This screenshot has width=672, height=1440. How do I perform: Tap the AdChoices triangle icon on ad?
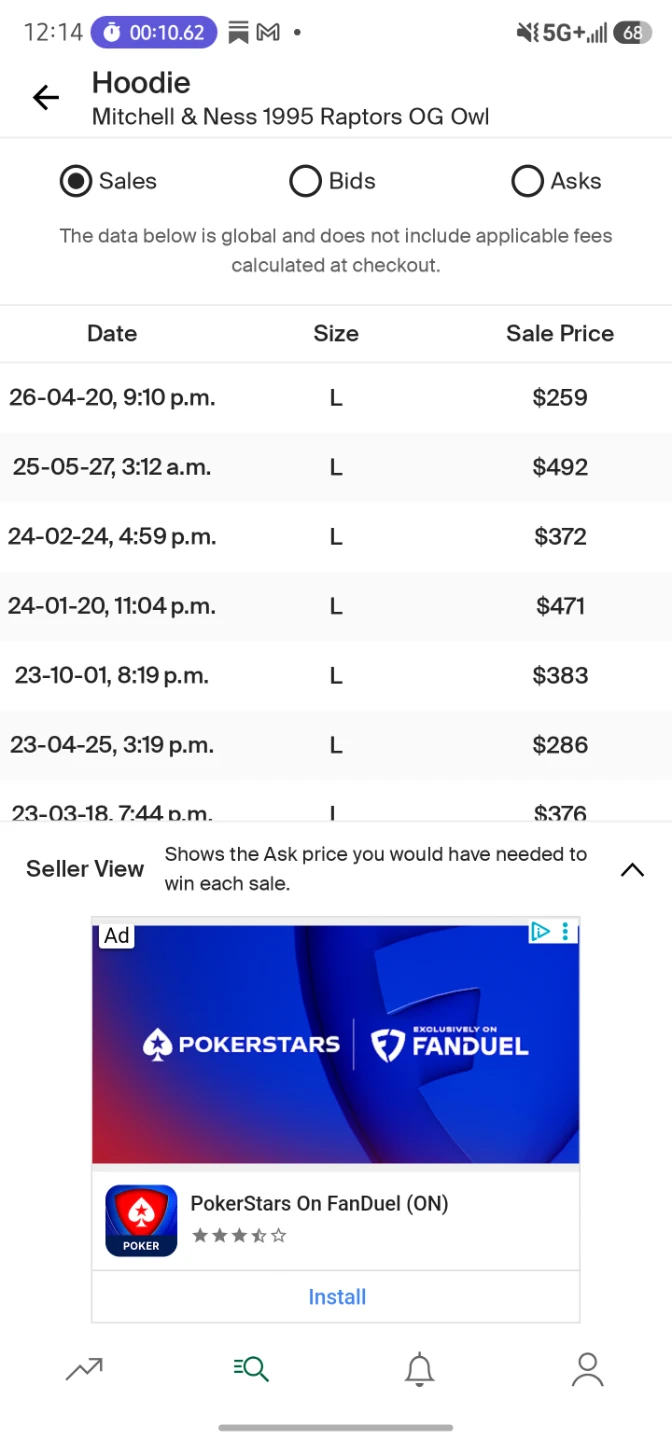(540, 932)
